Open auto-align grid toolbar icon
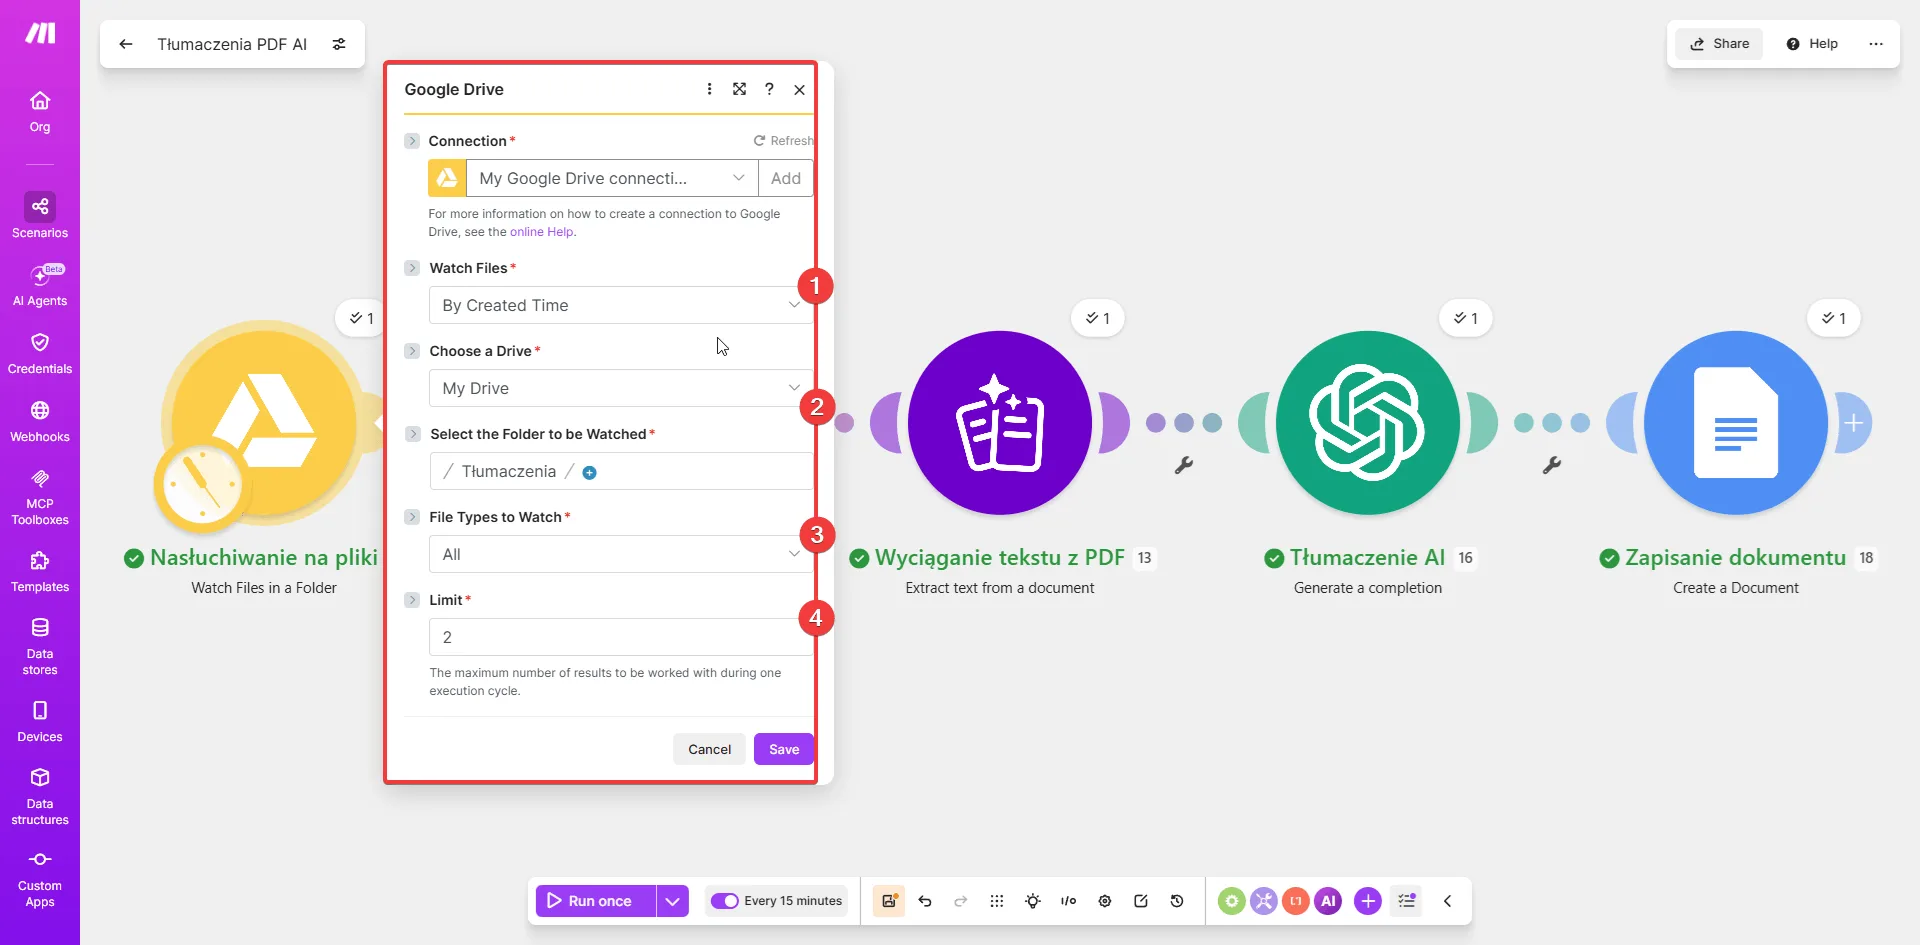1920x945 pixels. pyautogui.click(x=997, y=901)
